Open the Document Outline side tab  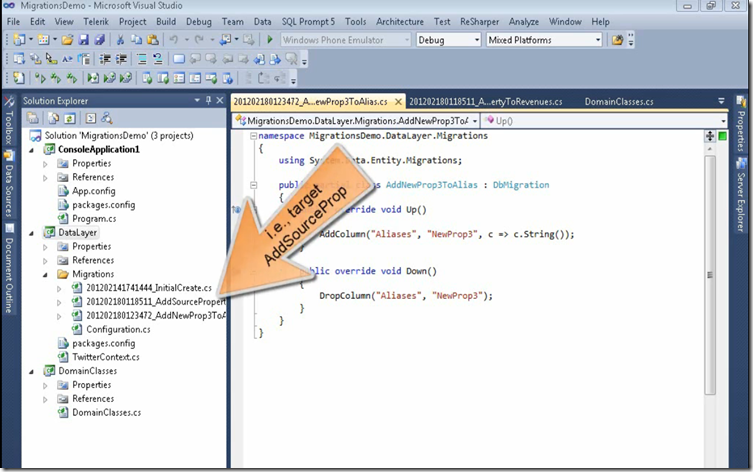(x=9, y=269)
